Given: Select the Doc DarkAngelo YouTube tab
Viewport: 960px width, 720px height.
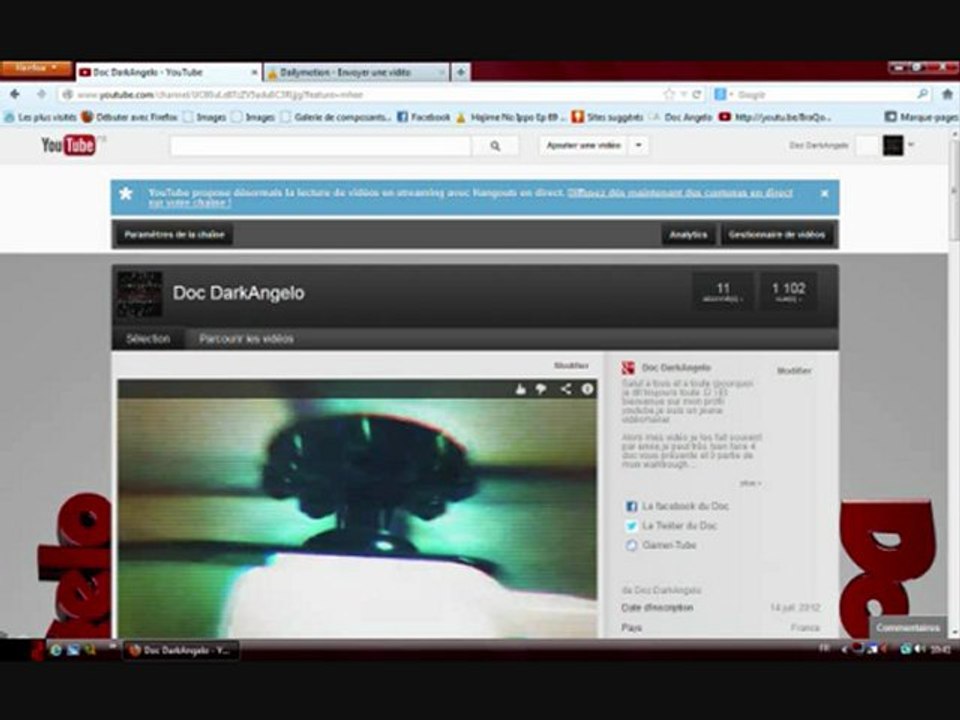Looking at the screenshot, I should (x=168, y=72).
